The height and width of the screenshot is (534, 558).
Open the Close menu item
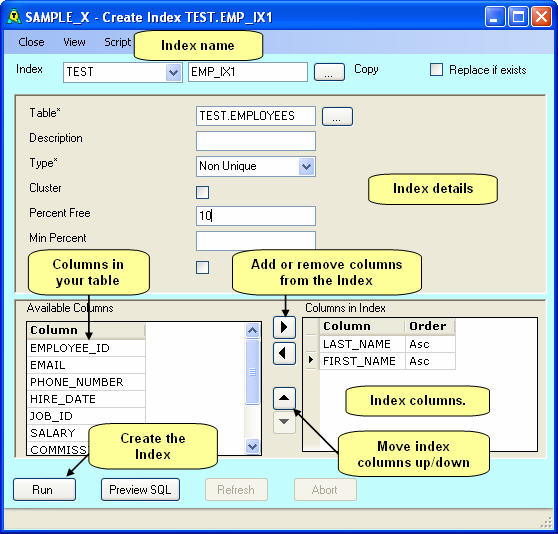(x=31, y=42)
